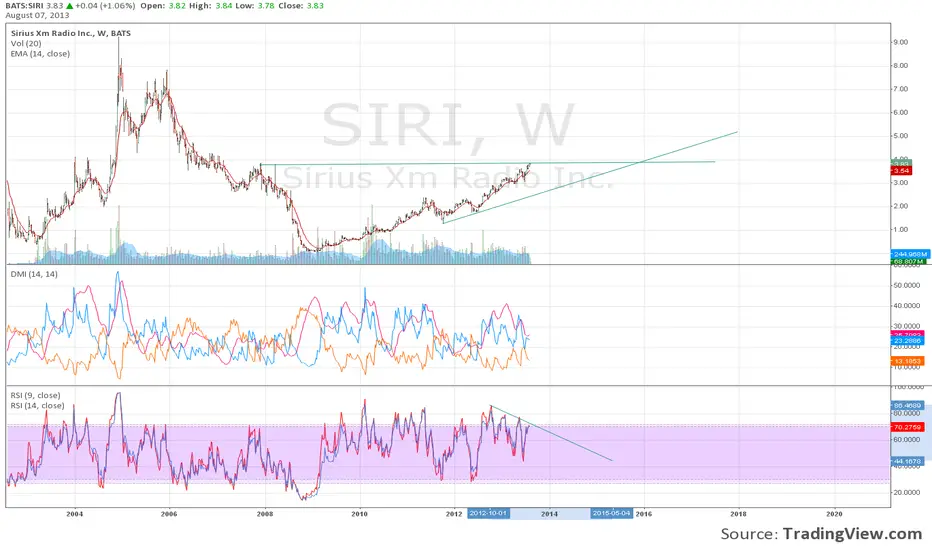Click the Low: 3.78 value
932x550 pixels.
(x=256, y=5)
